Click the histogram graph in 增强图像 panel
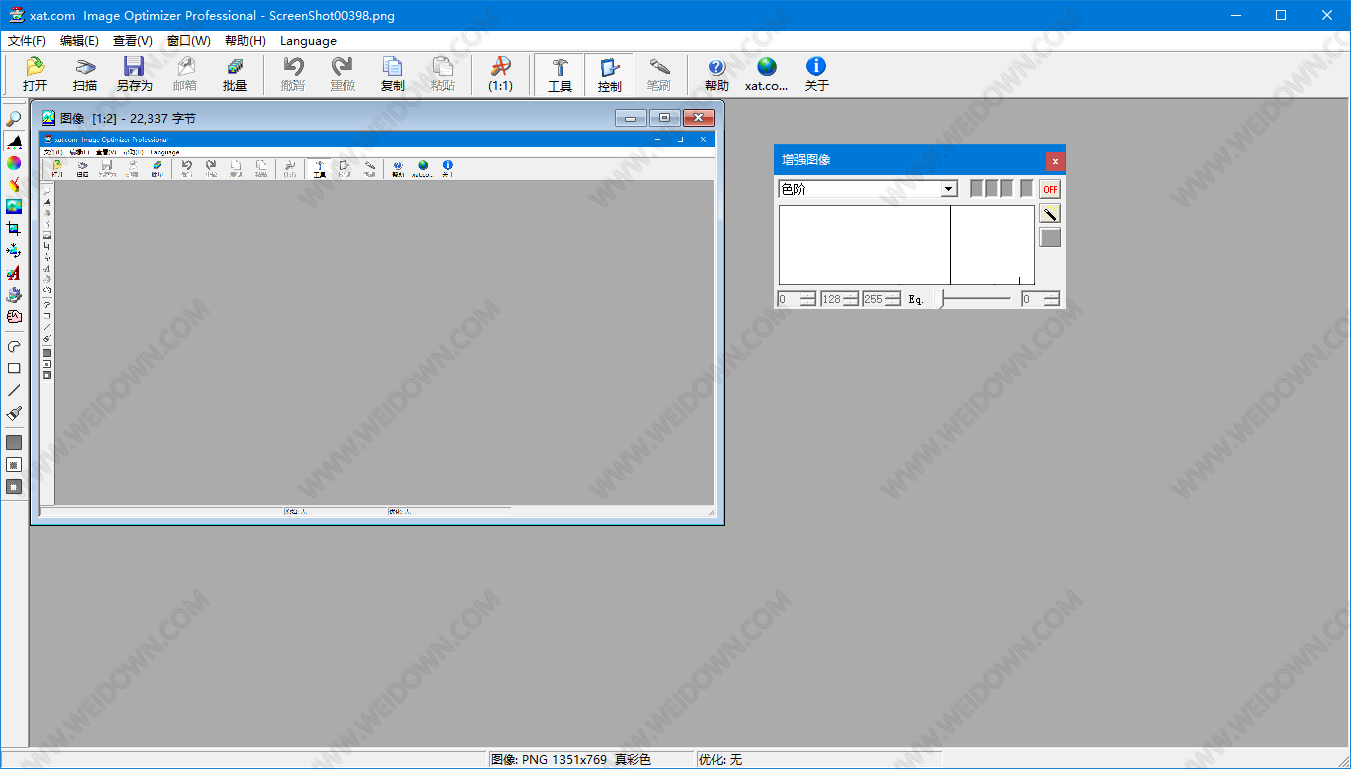1351x769 pixels. 907,245
